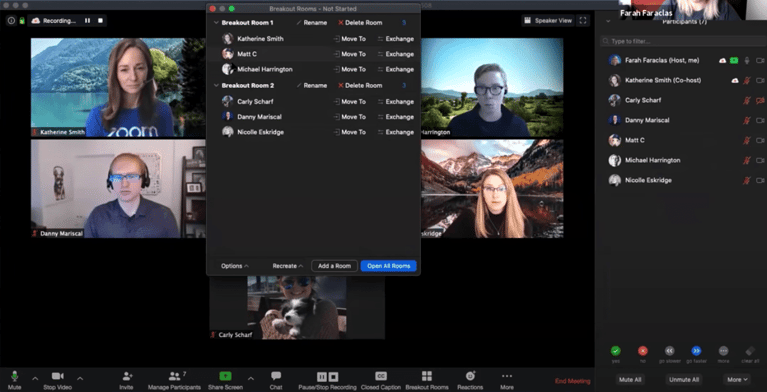Screen dimensions: 767x392
Task: Toggle Danny Mariscal's muted mic icon
Action: coord(746,120)
